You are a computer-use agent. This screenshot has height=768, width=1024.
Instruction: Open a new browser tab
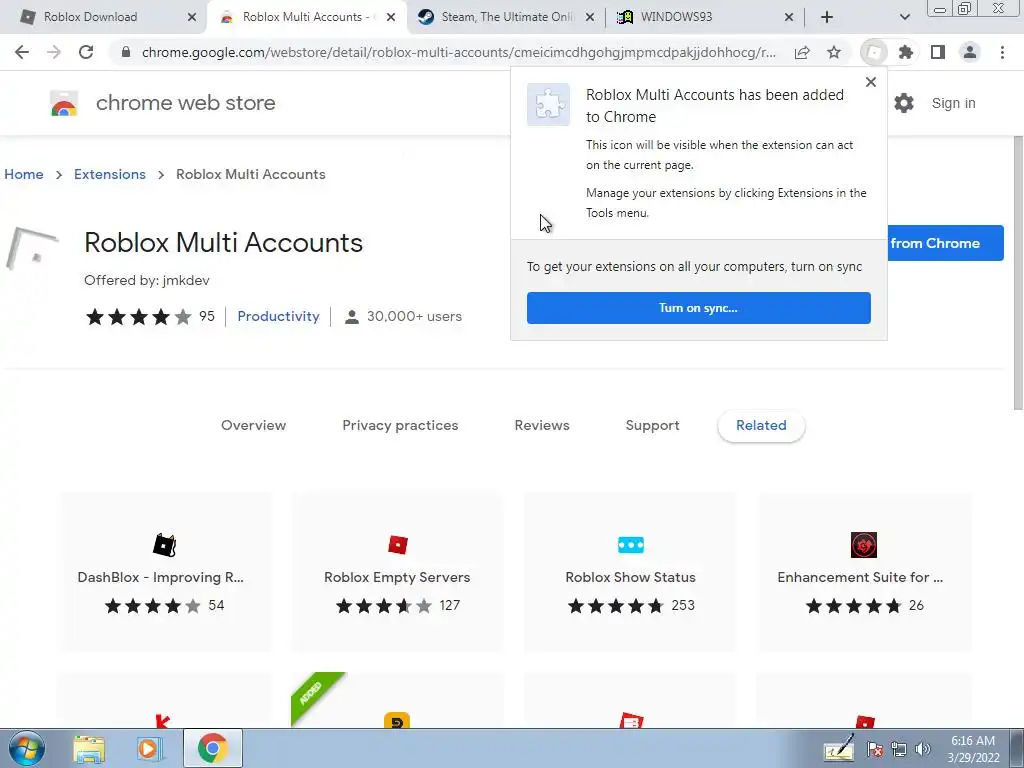coord(827,17)
